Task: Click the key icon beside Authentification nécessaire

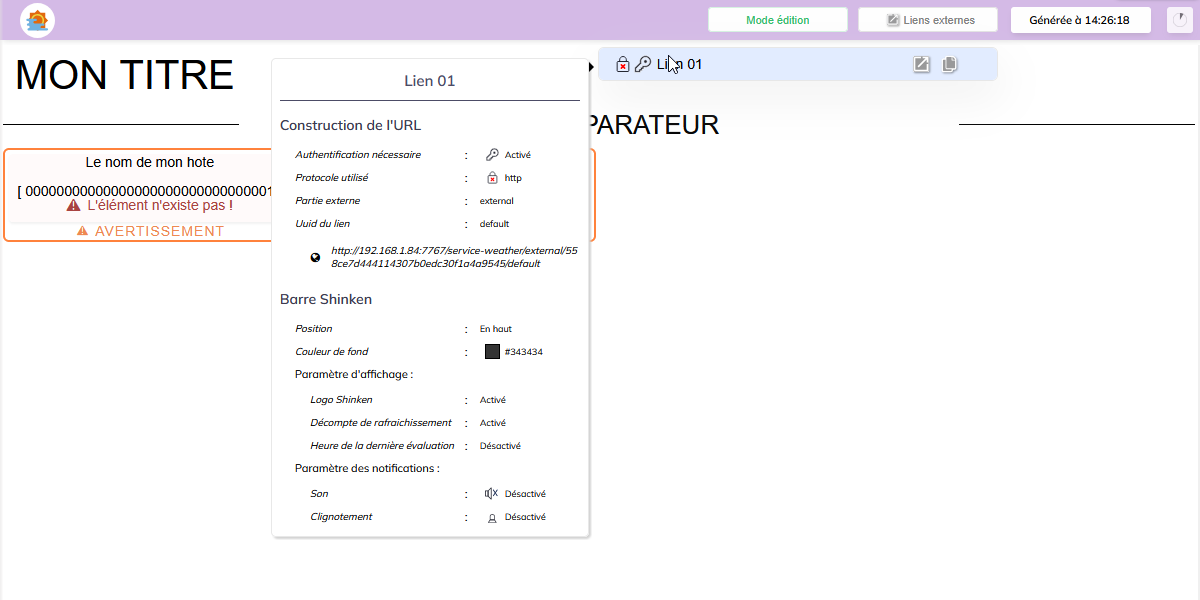Action: tap(492, 155)
